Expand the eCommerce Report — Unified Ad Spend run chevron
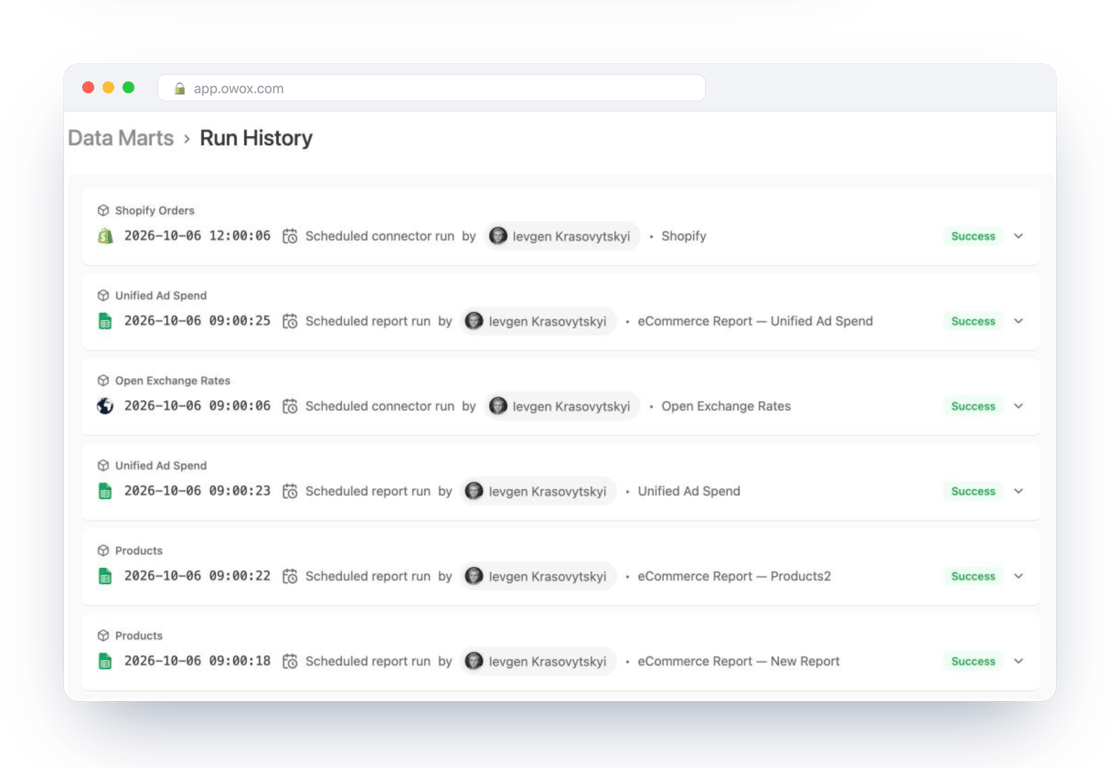This screenshot has width=1120, height=768. point(1019,321)
